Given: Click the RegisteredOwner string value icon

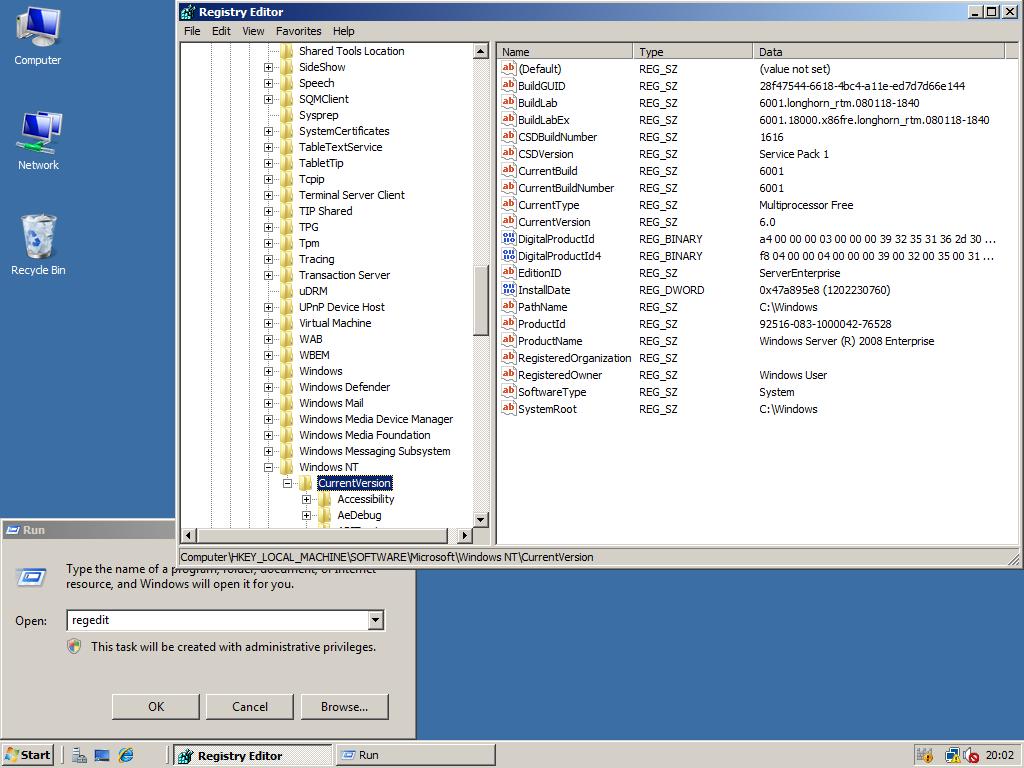Looking at the screenshot, I should [x=509, y=374].
